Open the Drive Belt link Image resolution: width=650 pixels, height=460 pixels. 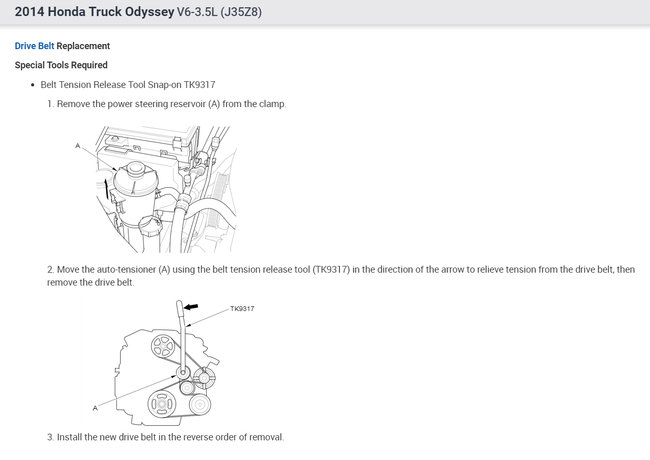click(34, 46)
